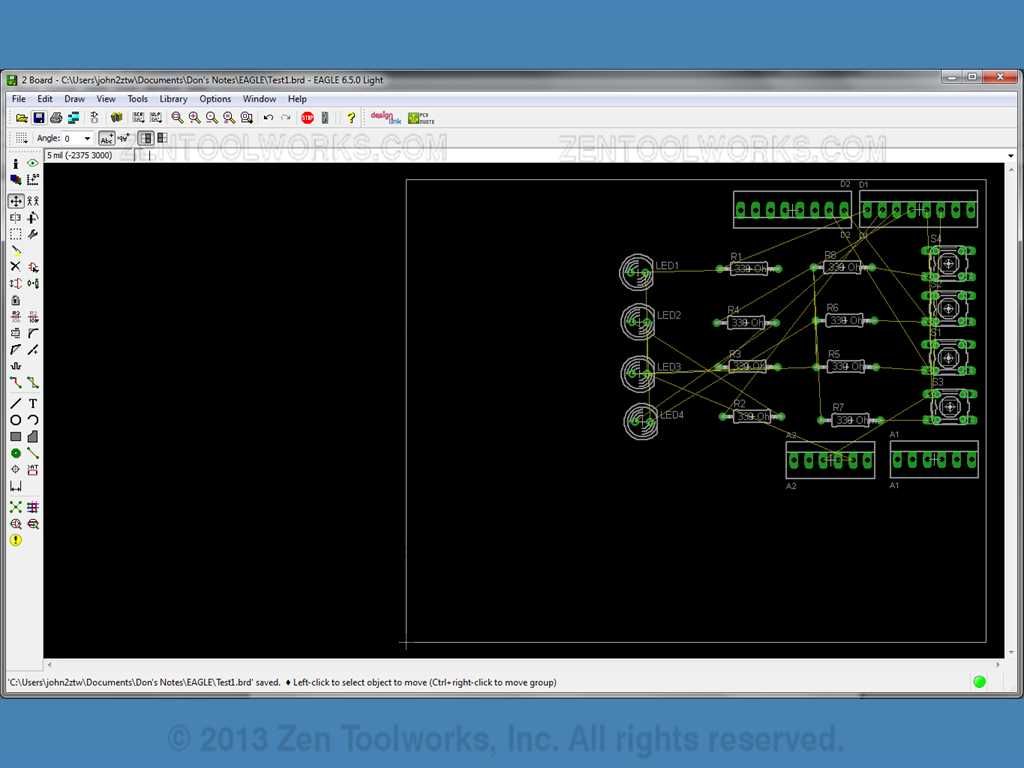Click the Zoom in magnifier
Image resolution: width=1024 pixels, height=768 pixels.
click(x=195, y=118)
